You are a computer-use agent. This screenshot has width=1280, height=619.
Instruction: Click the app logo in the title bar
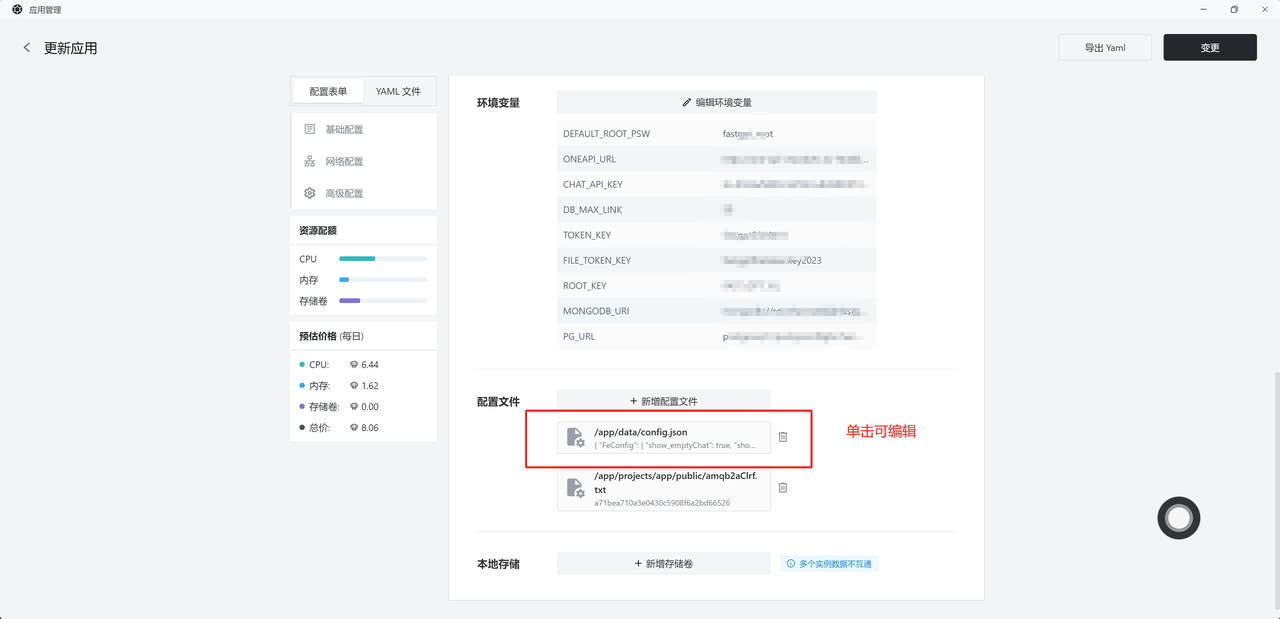coord(17,10)
